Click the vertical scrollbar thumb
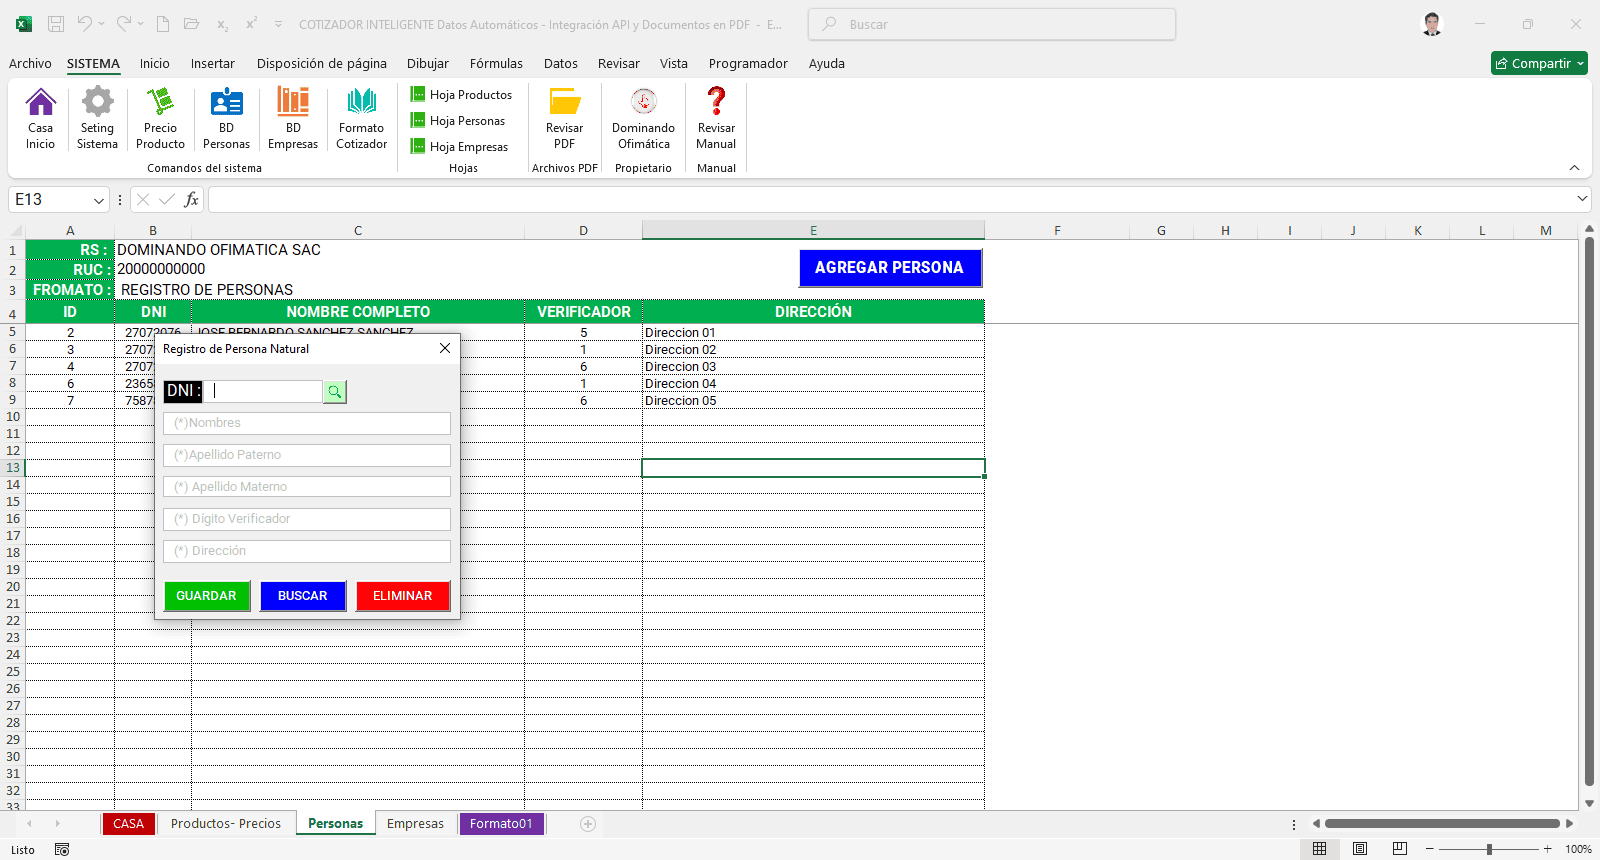Viewport: 1600px width, 860px height. coord(1589,512)
